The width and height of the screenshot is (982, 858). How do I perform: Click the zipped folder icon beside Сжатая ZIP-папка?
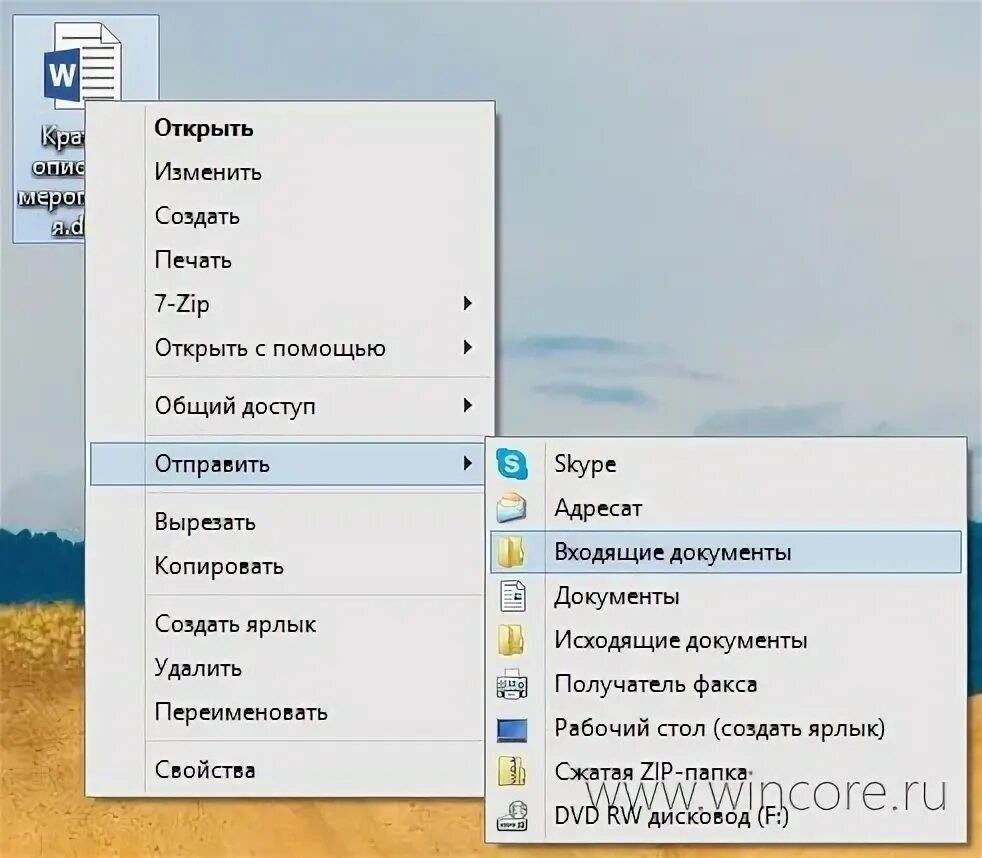tap(512, 772)
